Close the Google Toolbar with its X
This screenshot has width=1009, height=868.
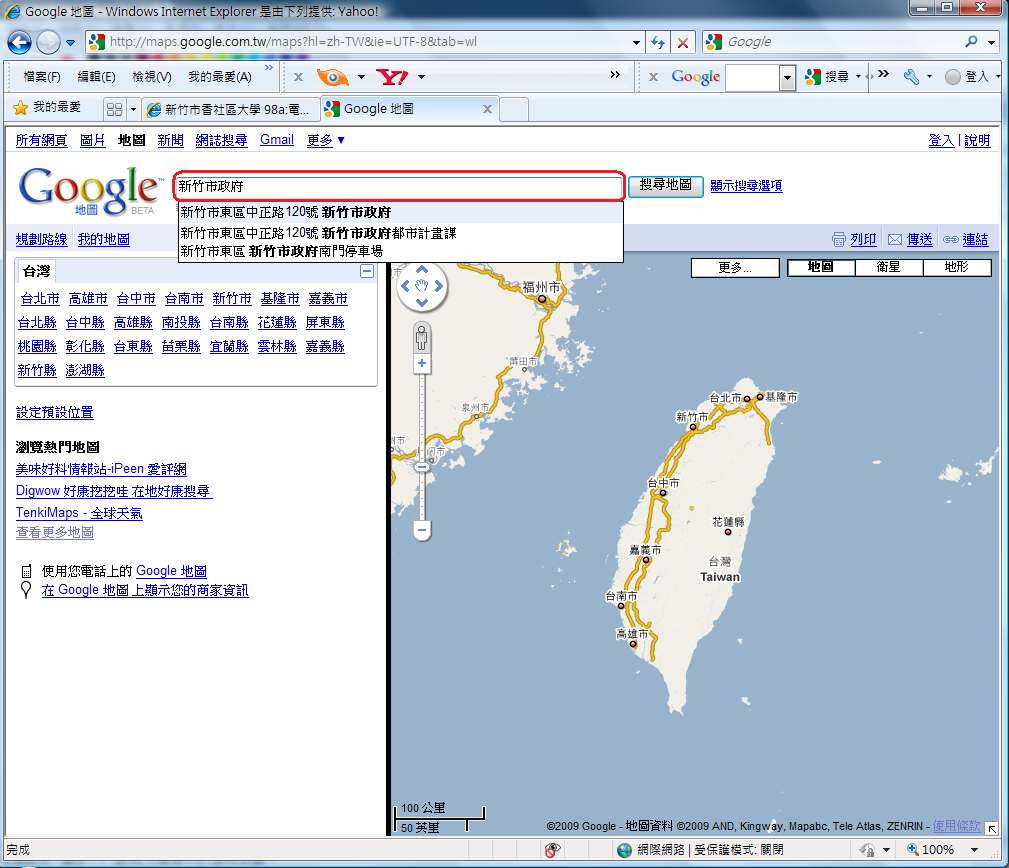653,77
